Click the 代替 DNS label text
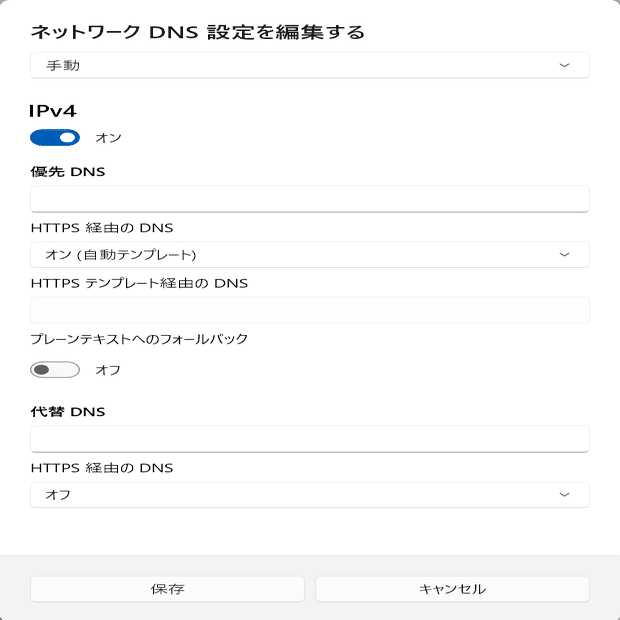The width and height of the screenshot is (620, 620). coord(68,411)
